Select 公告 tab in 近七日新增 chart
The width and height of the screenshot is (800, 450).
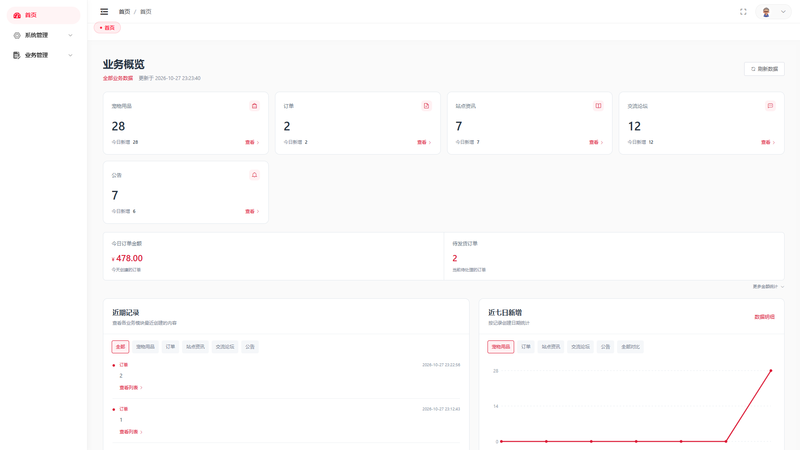pyautogui.click(x=605, y=347)
